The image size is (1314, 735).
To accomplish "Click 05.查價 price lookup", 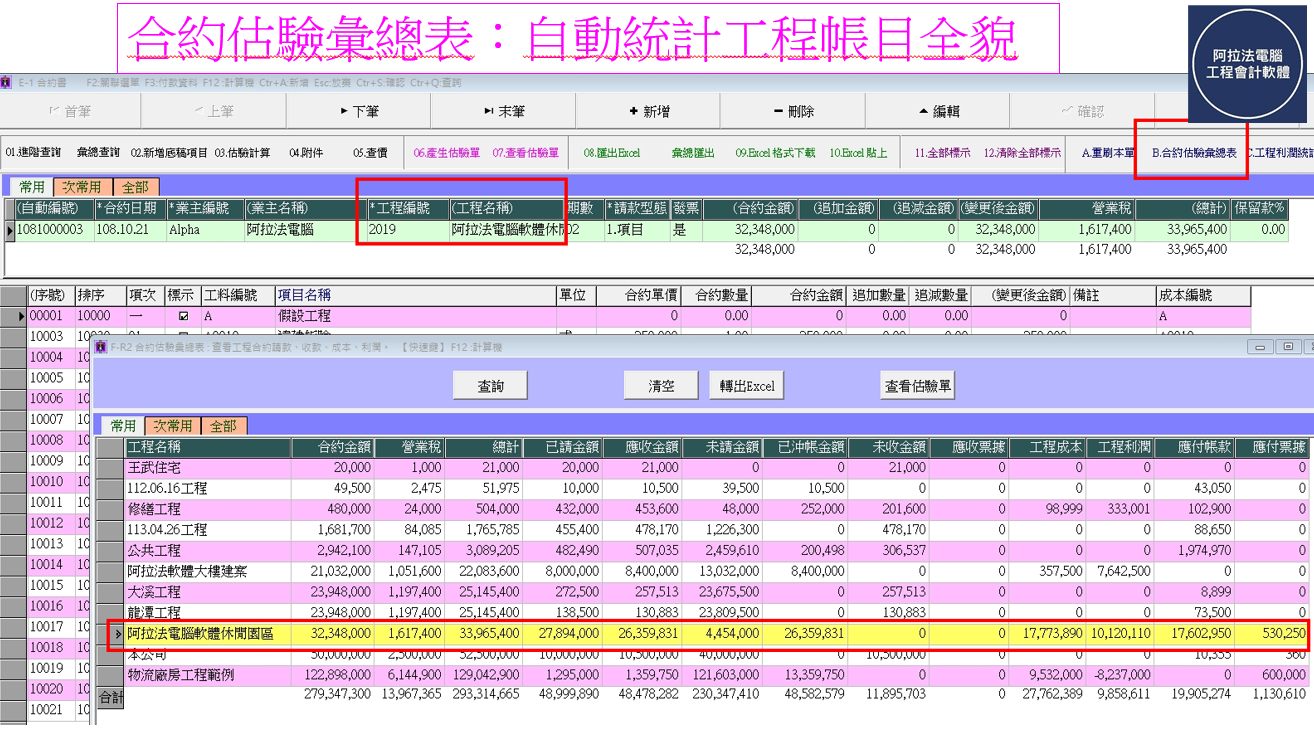I will coord(370,153).
